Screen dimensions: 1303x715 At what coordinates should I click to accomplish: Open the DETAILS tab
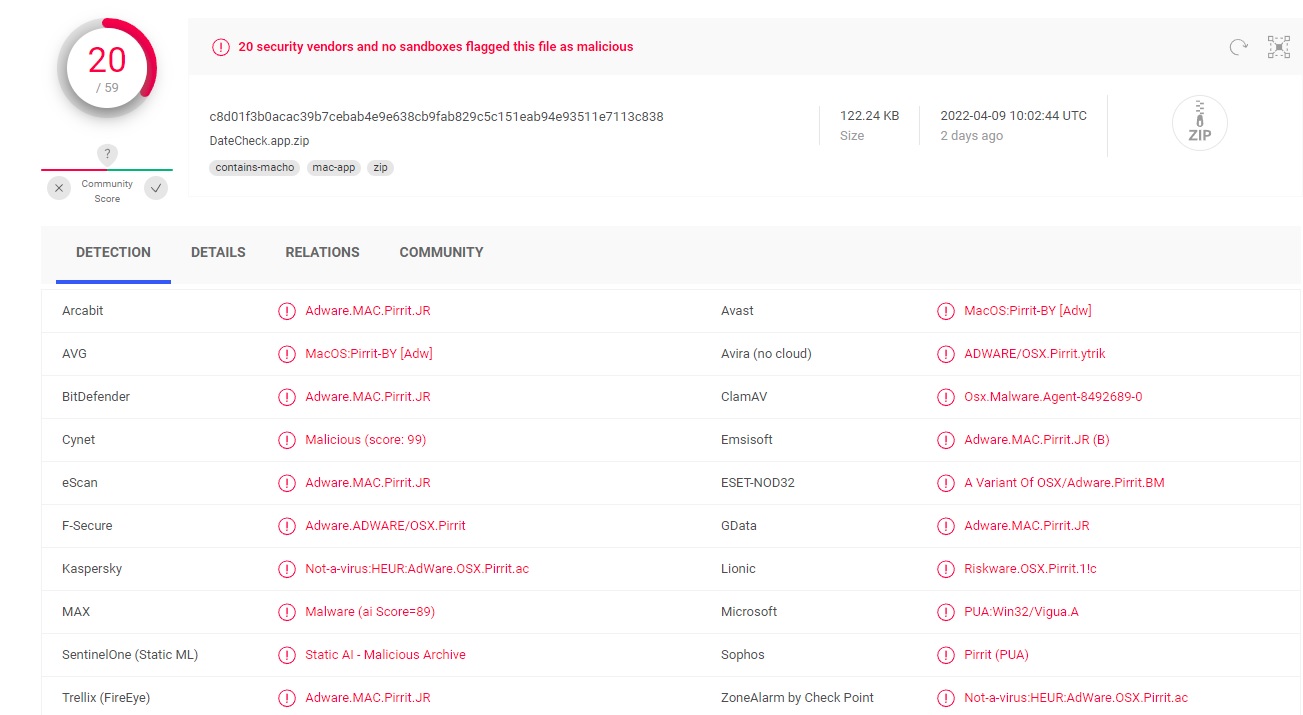[218, 253]
